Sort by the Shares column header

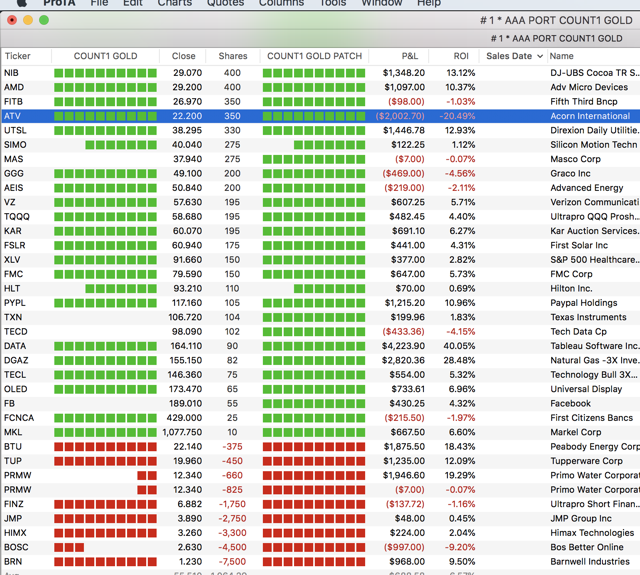pyautogui.click(x=233, y=56)
